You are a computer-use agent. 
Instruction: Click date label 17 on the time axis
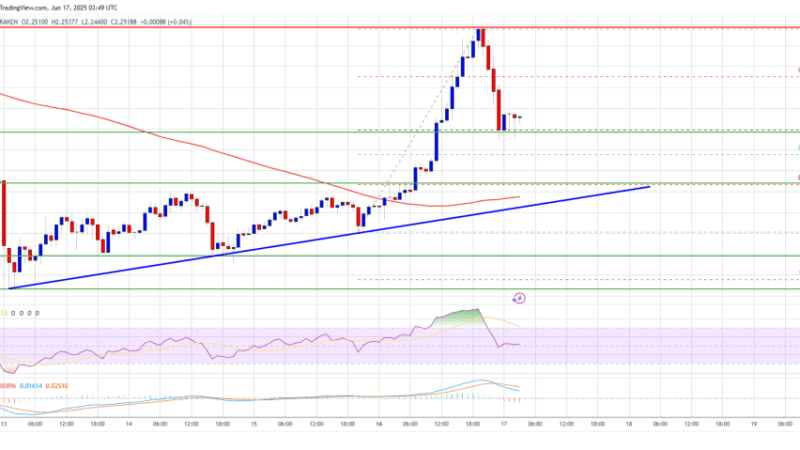coord(504,424)
